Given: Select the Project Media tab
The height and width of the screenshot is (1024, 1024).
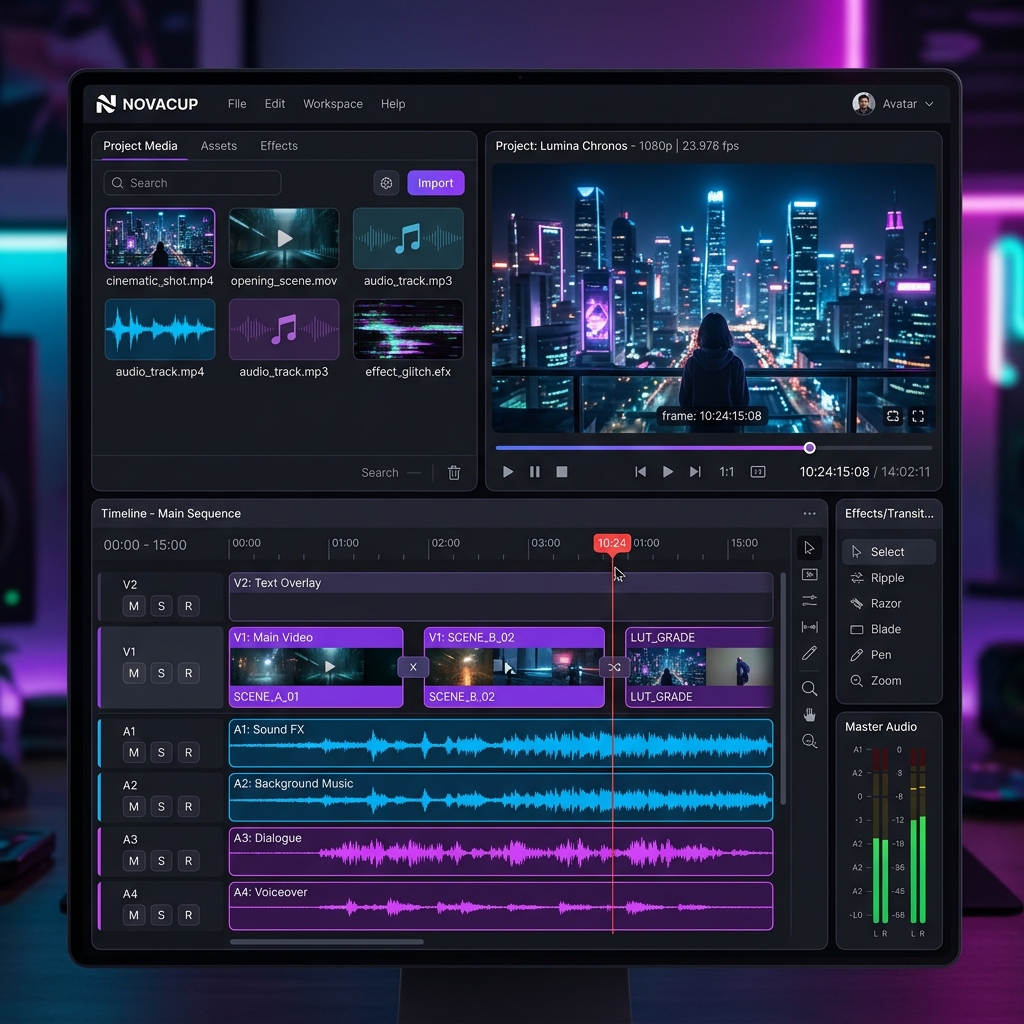Looking at the screenshot, I should 140,146.
